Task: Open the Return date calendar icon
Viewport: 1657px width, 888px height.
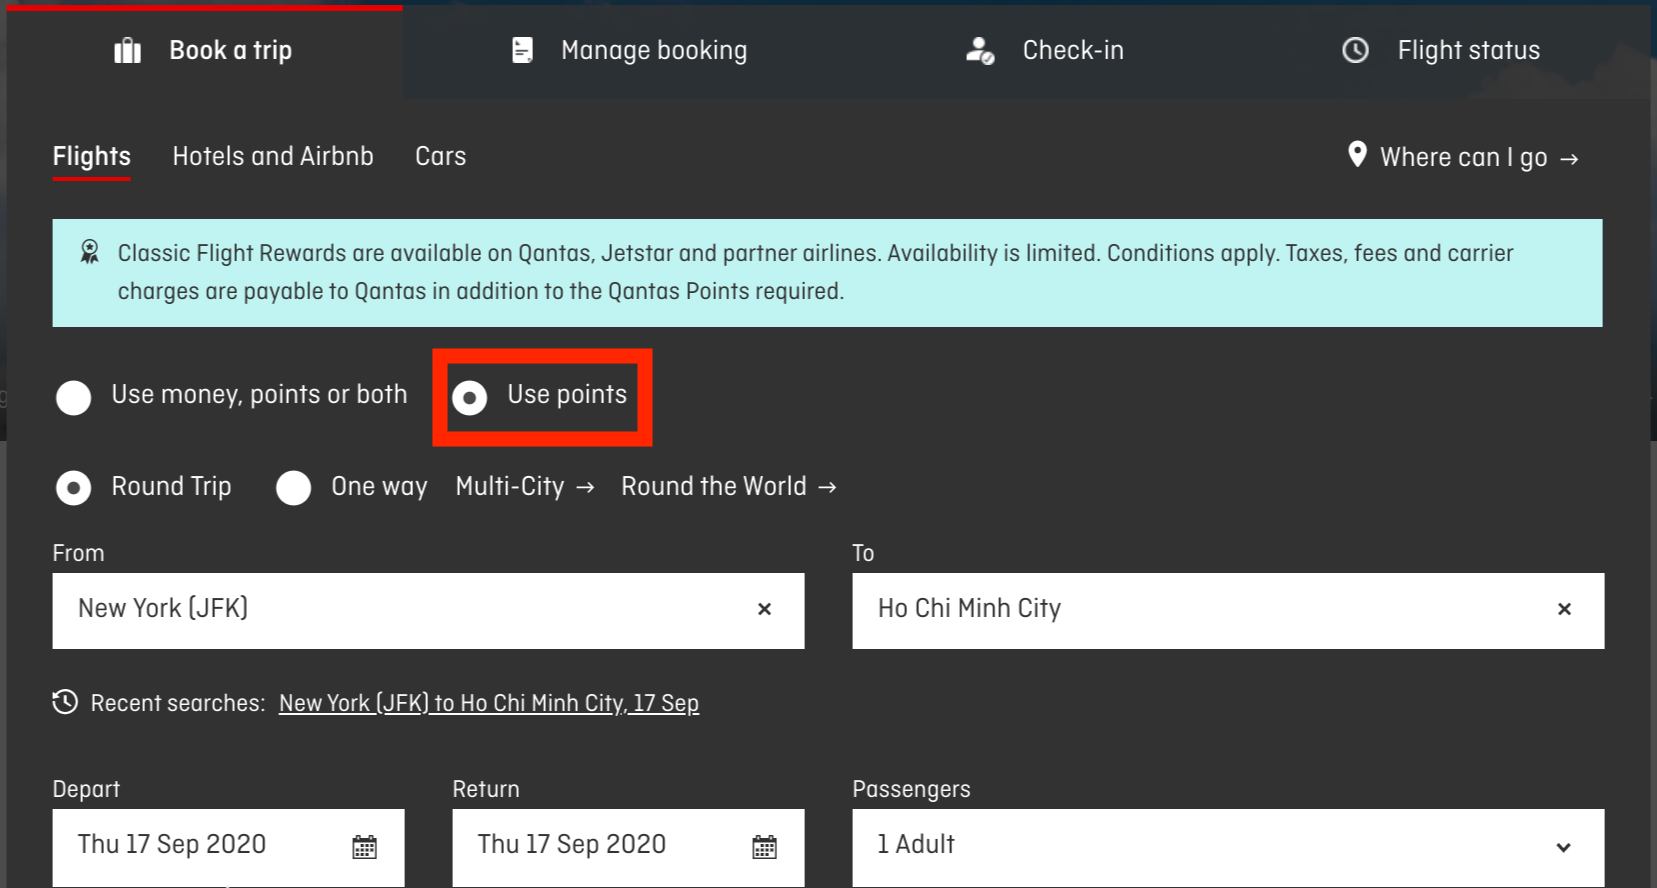Action: point(764,847)
